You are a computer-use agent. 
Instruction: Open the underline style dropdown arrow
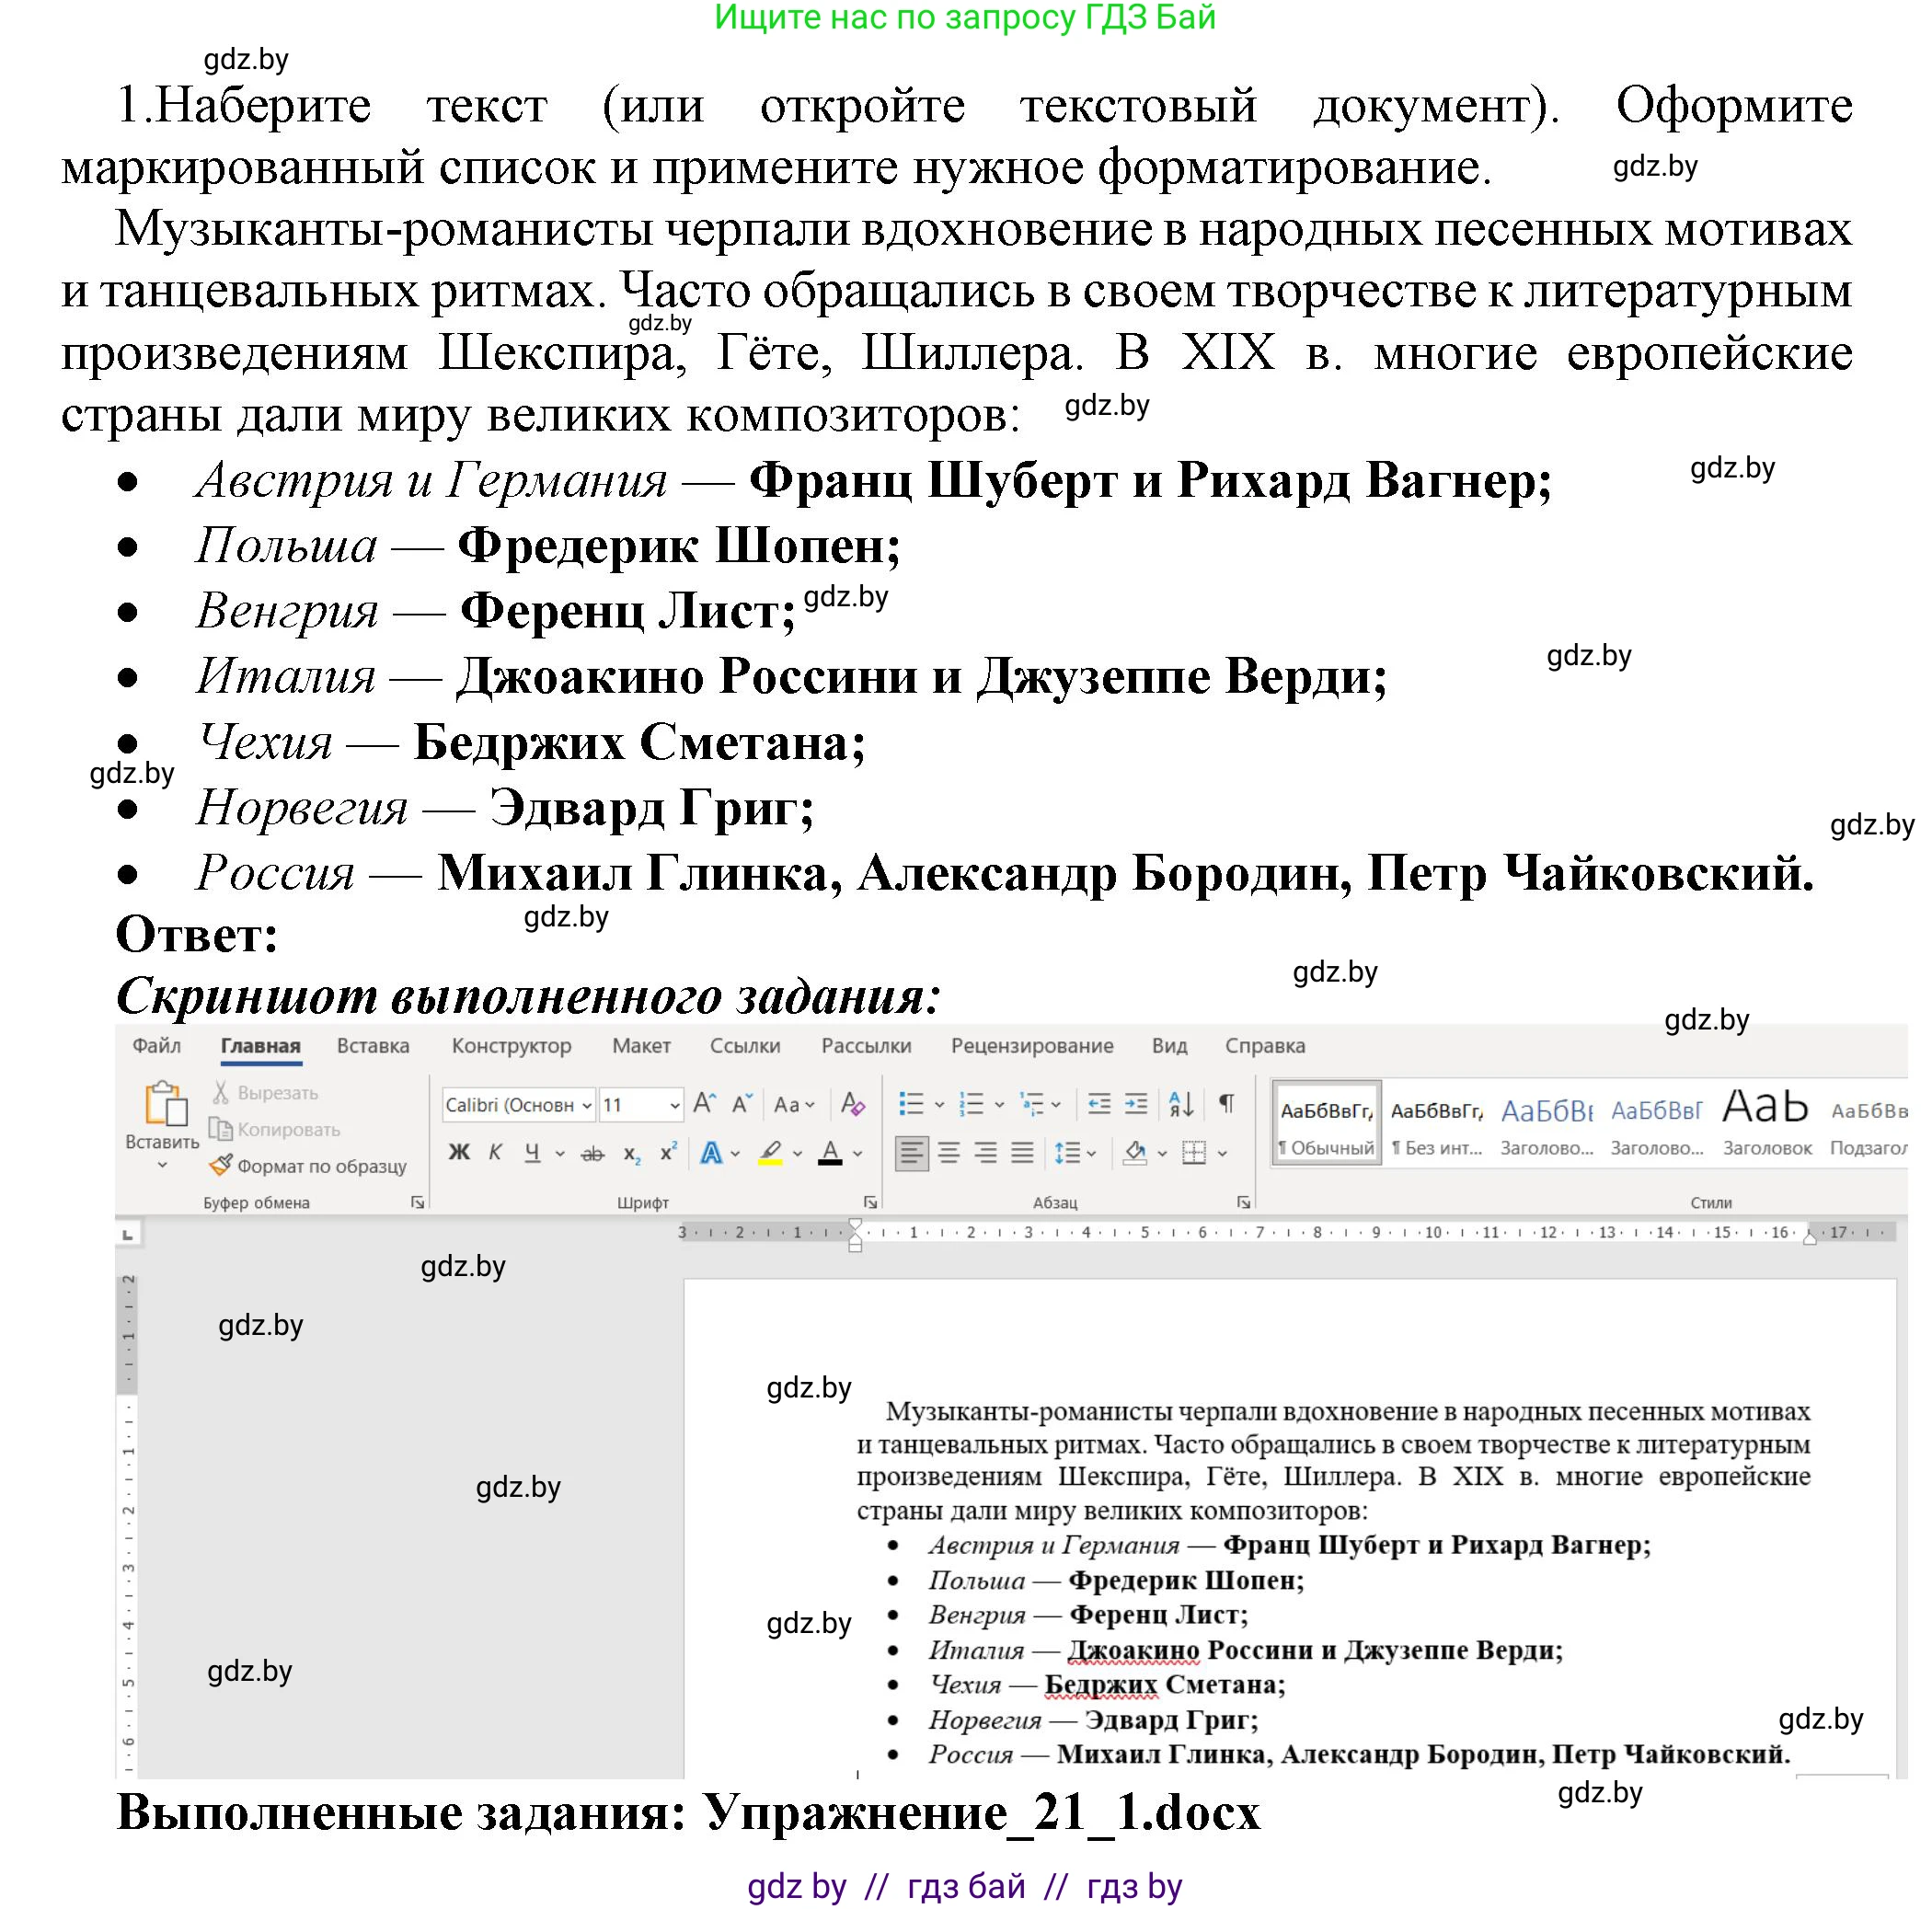click(x=560, y=1154)
